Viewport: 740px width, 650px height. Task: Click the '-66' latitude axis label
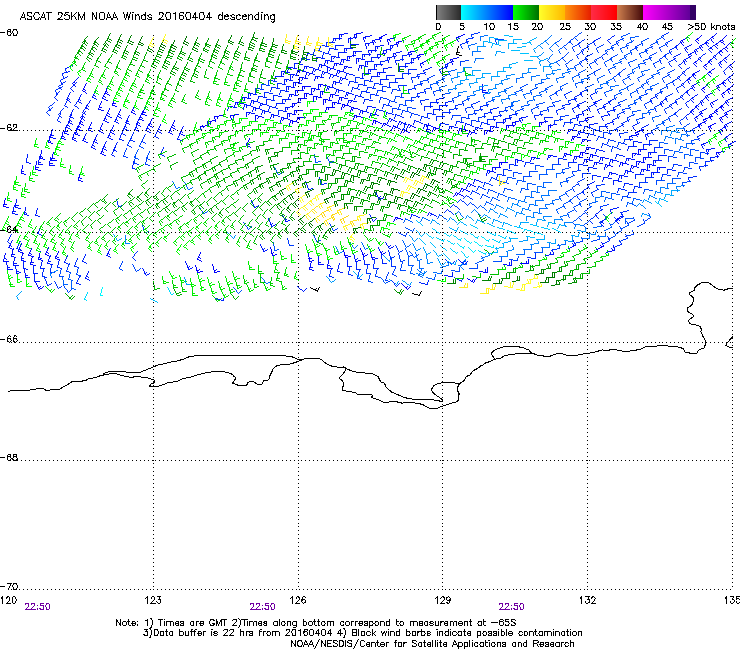(x=9, y=339)
